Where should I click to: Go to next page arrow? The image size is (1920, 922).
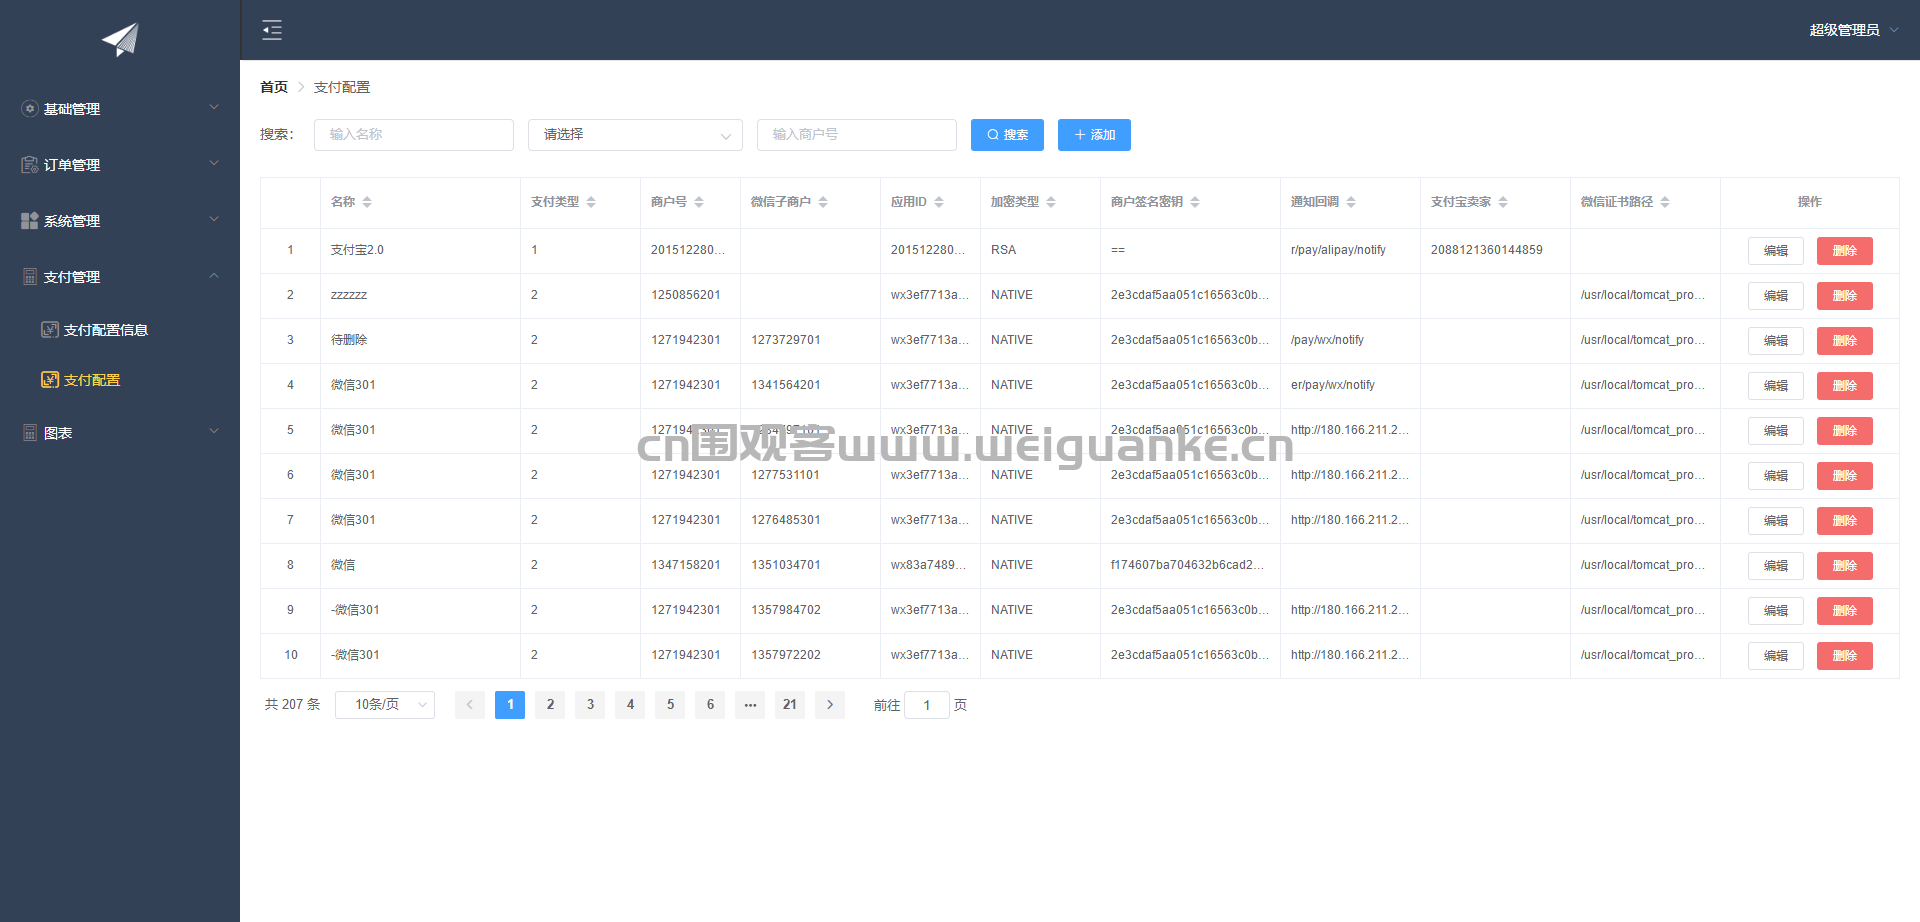click(830, 705)
